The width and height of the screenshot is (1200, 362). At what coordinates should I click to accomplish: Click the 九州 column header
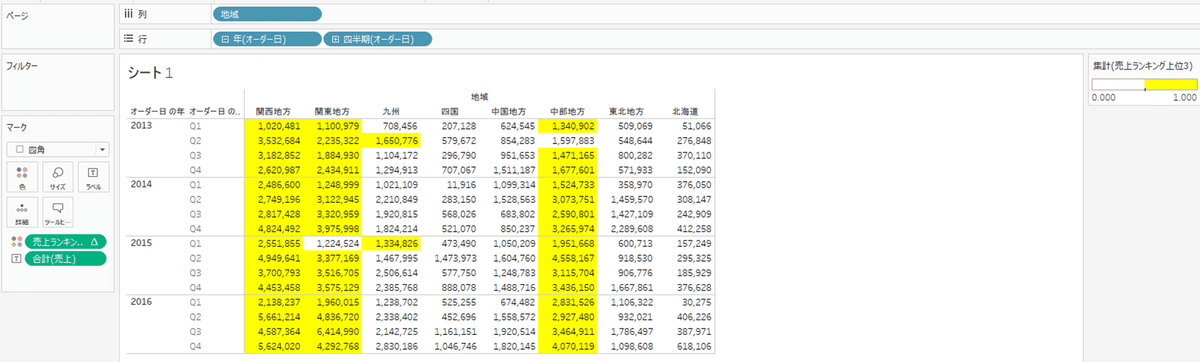(391, 111)
